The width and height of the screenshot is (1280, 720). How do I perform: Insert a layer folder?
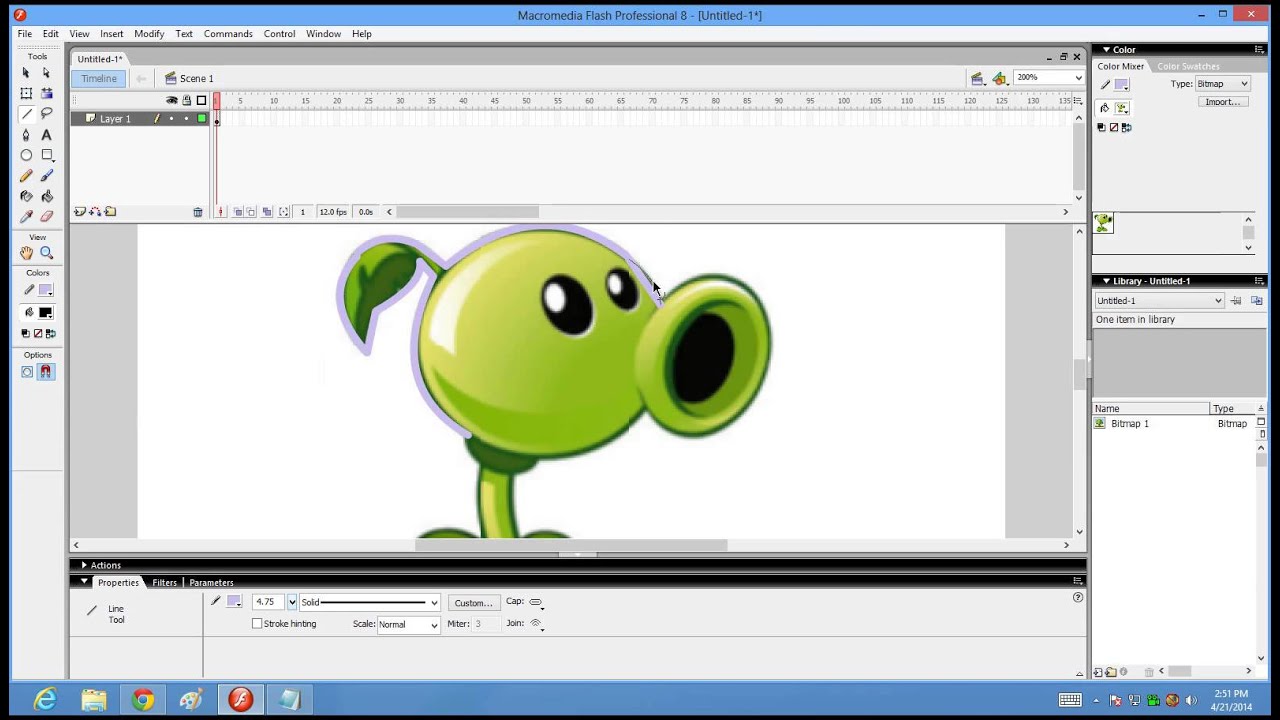click(x=110, y=212)
